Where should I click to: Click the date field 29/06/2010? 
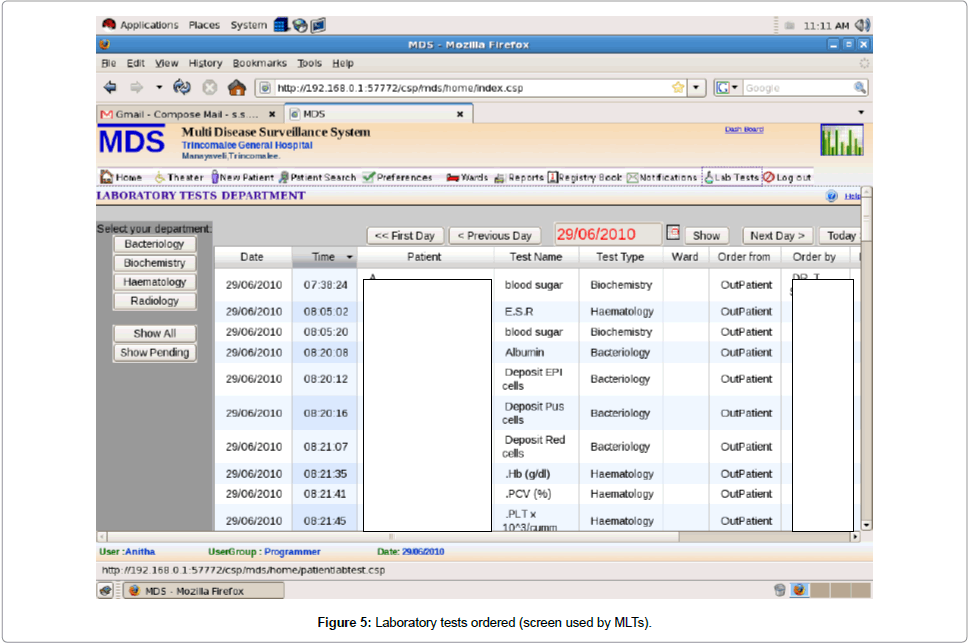[607, 234]
